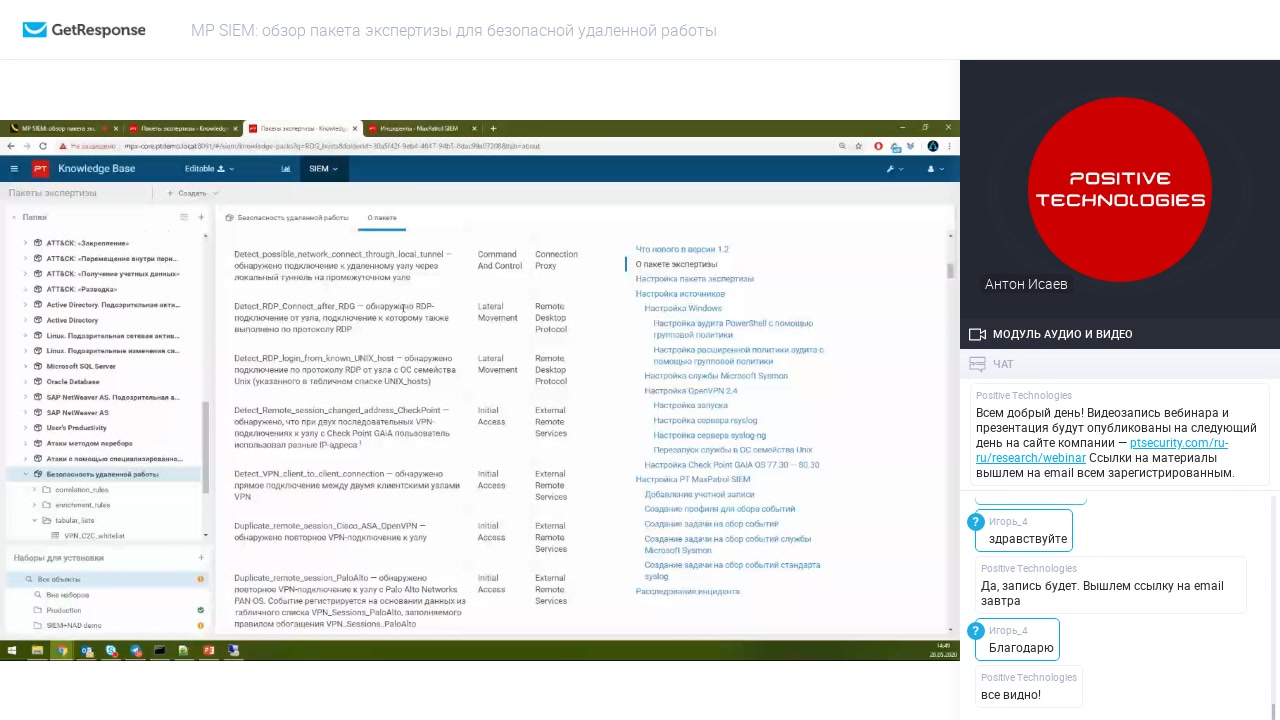
Task: Open the browser three-dot menu
Action: pyautogui.click(x=949, y=146)
